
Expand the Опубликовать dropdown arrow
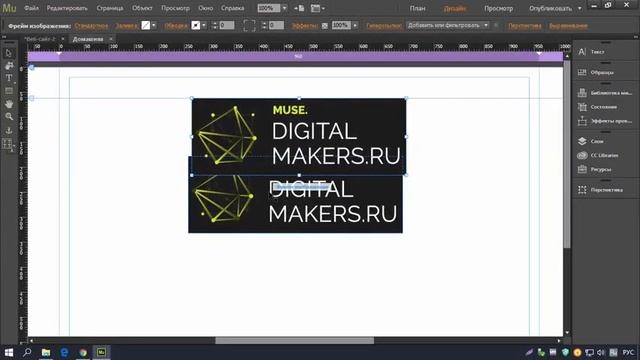click(x=580, y=8)
